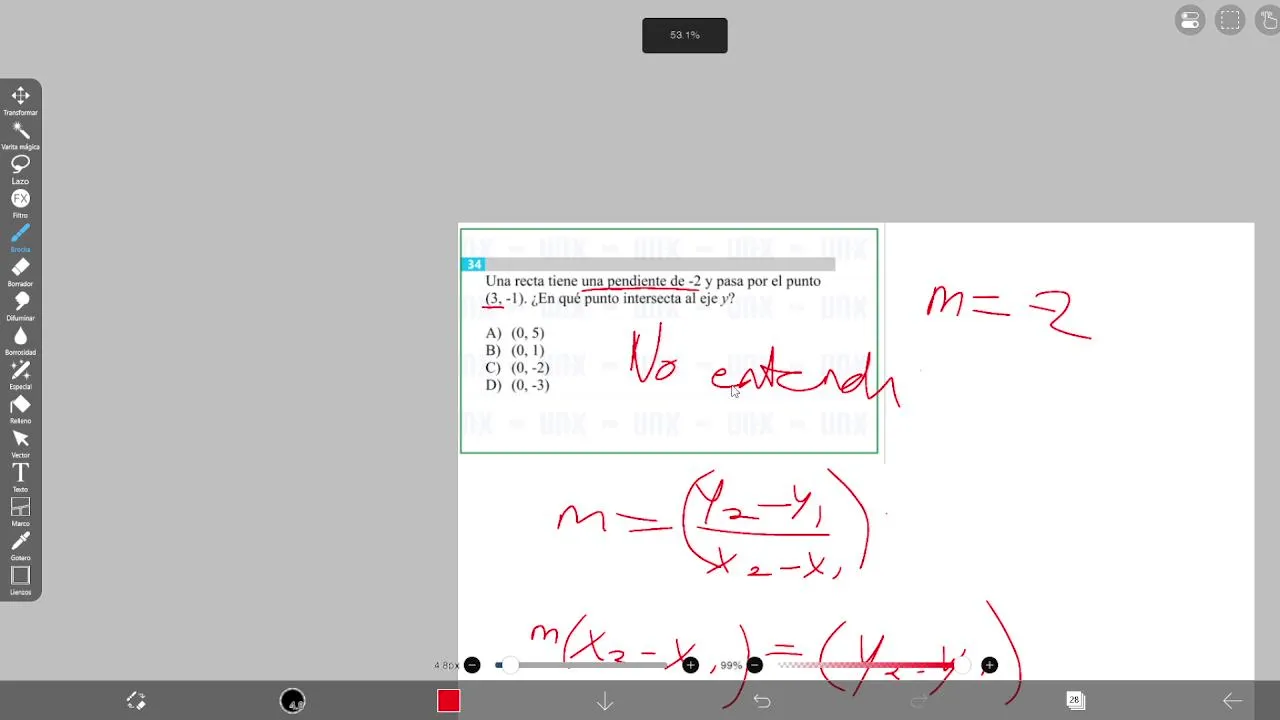Select the Marco frame tool
This screenshot has width=1280, height=720.
[20, 511]
